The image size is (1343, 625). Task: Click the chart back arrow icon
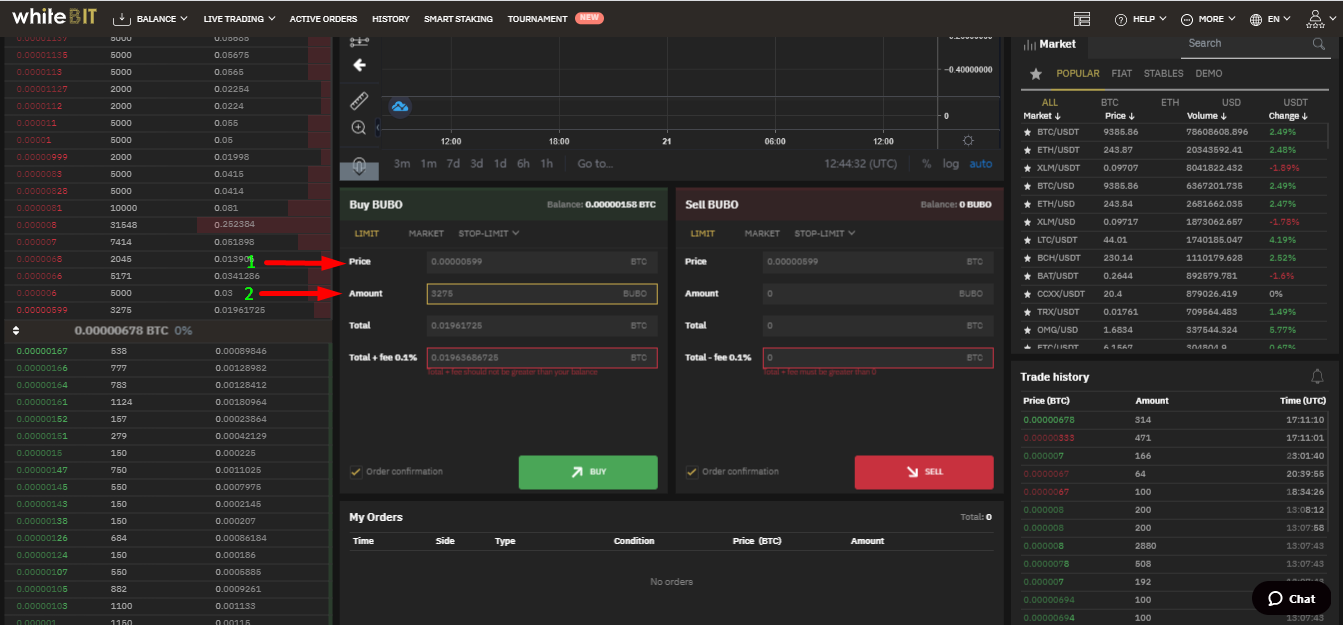pyautogui.click(x=360, y=65)
